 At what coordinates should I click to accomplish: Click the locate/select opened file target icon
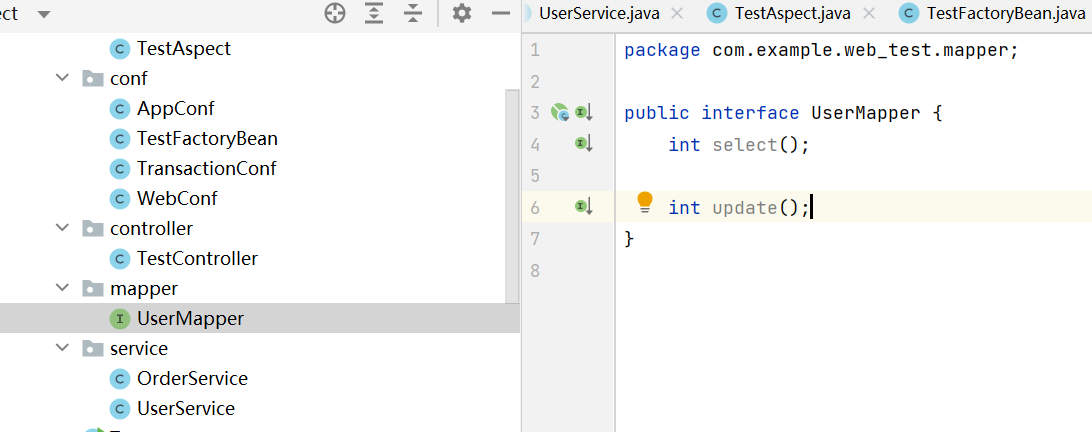pos(335,13)
